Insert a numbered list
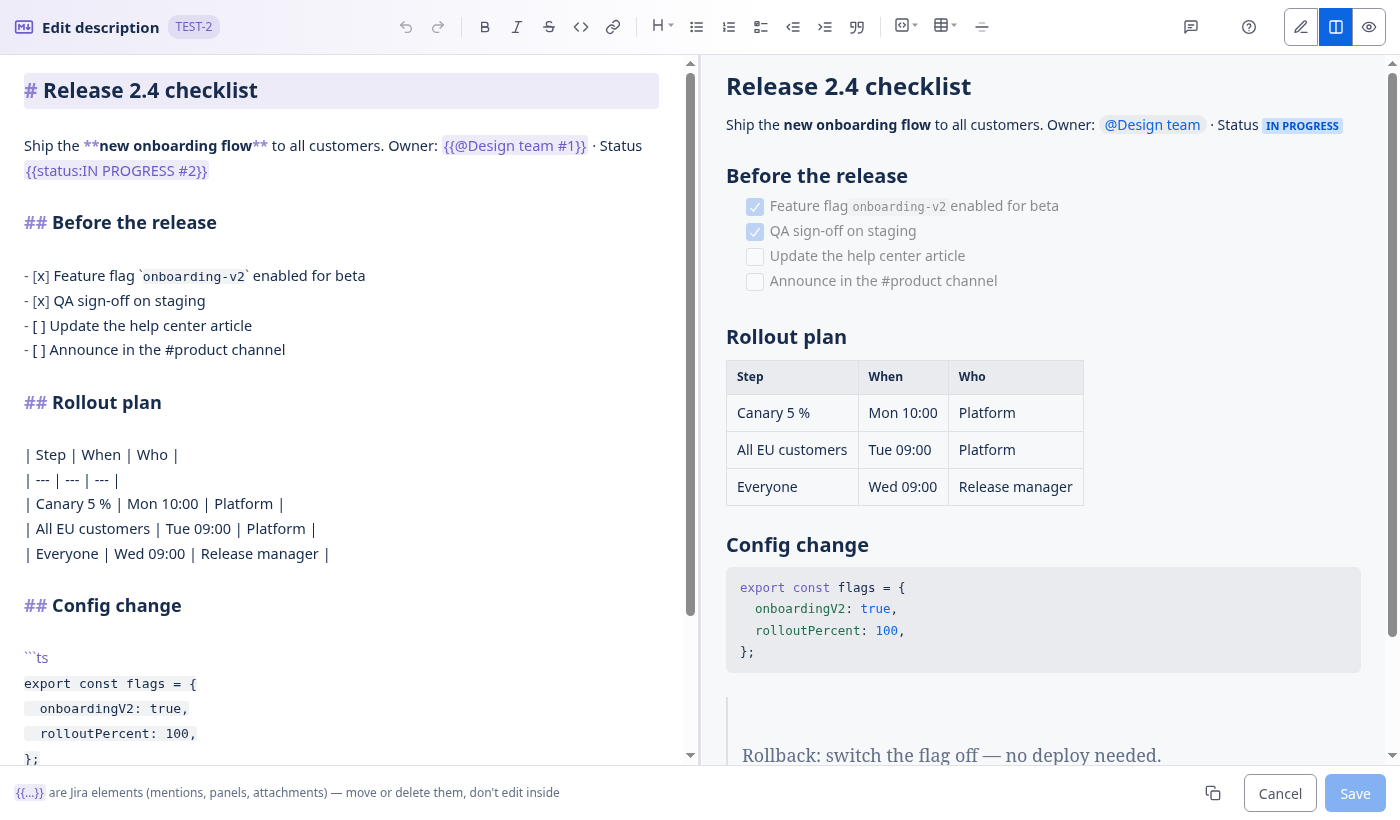This screenshot has height=820, width=1400. (729, 27)
